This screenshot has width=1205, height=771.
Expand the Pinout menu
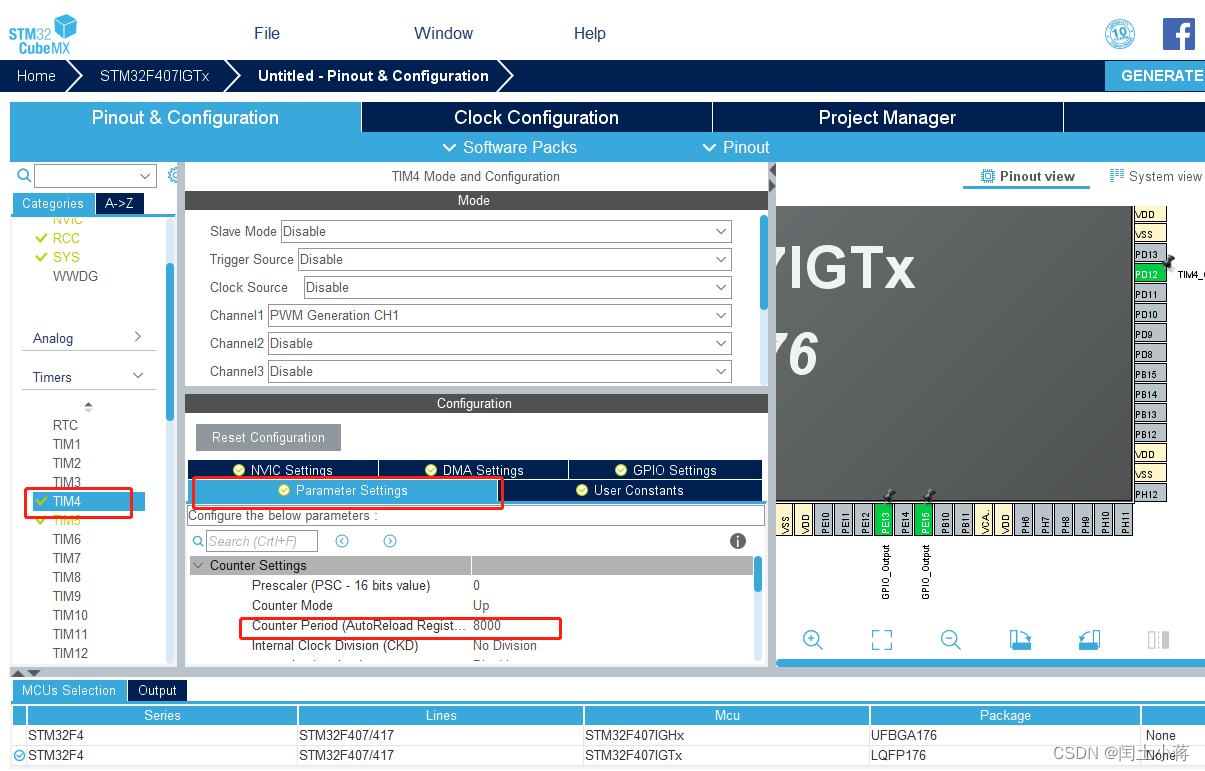pyautogui.click(x=736, y=147)
